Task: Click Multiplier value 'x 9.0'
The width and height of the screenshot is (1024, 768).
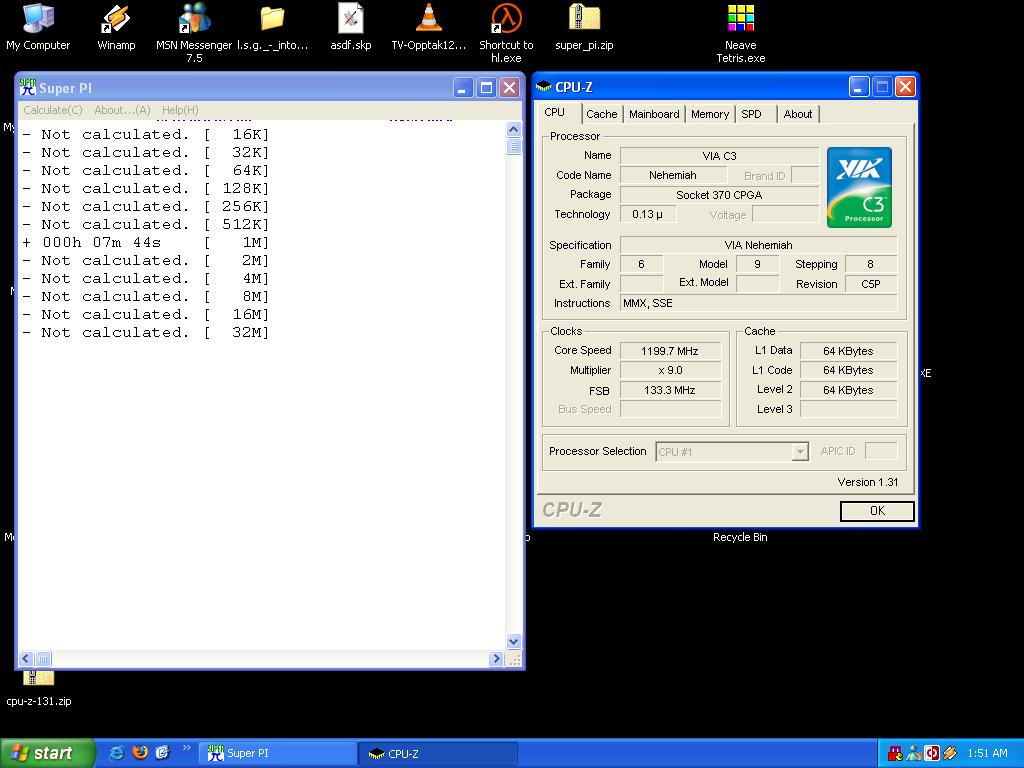Action: click(670, 370)
